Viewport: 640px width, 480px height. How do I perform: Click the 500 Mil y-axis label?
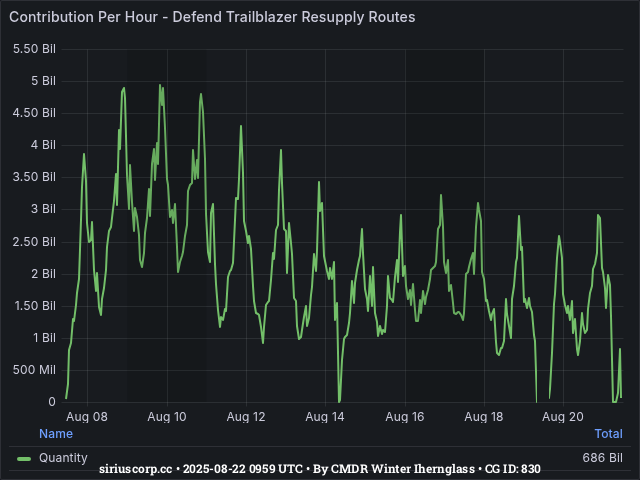pyautogui.click(x=34, y=370)
